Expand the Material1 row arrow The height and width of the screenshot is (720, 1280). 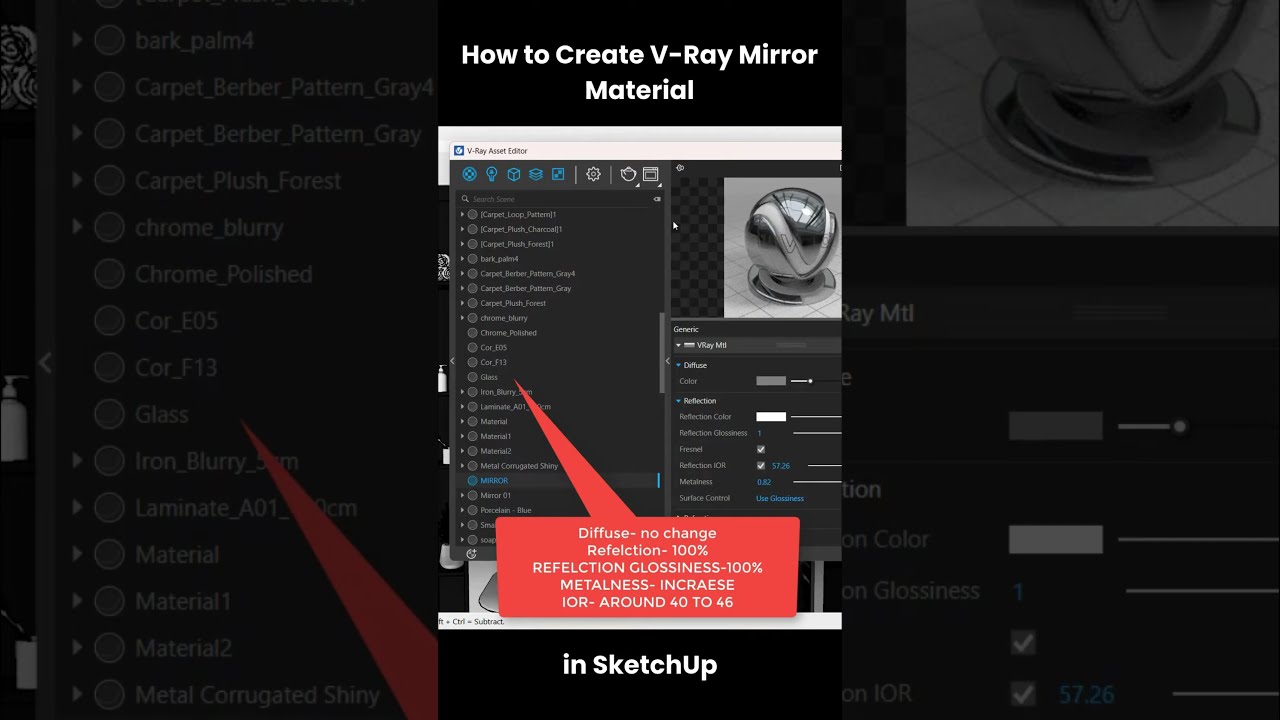coord(462,436)
